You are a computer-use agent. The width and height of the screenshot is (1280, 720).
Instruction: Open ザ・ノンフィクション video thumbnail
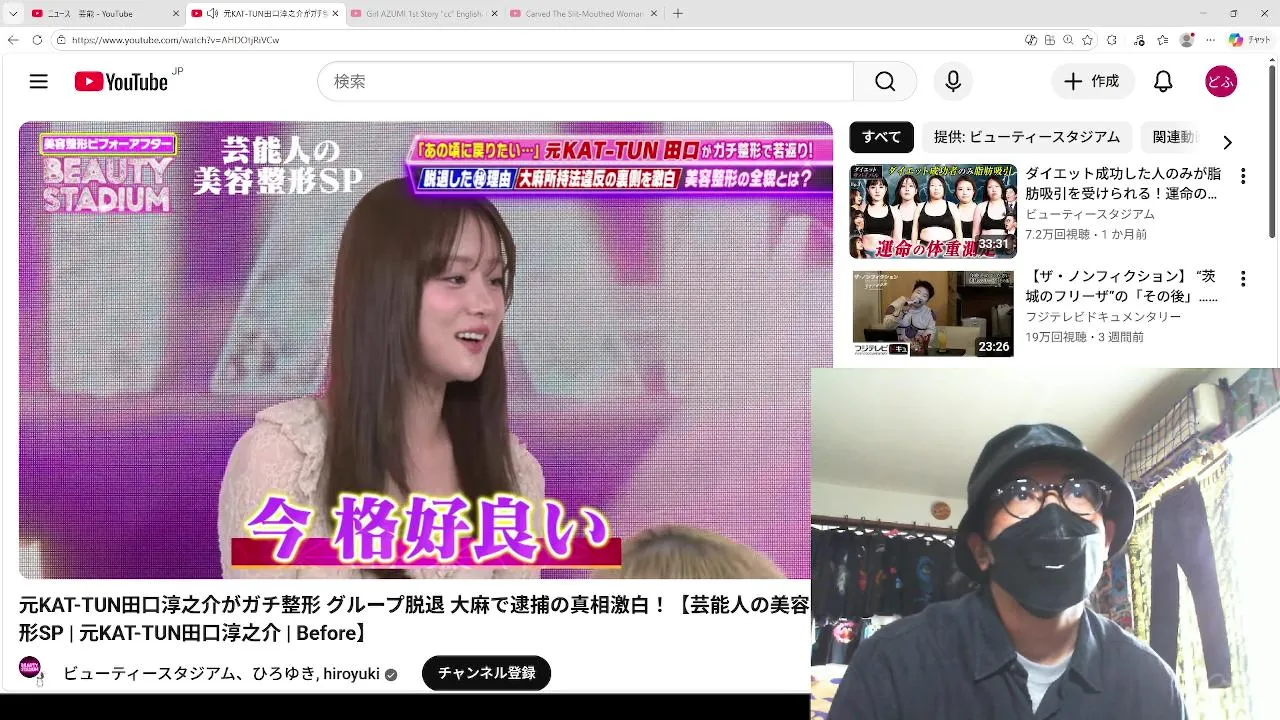(x=933, y=314)
